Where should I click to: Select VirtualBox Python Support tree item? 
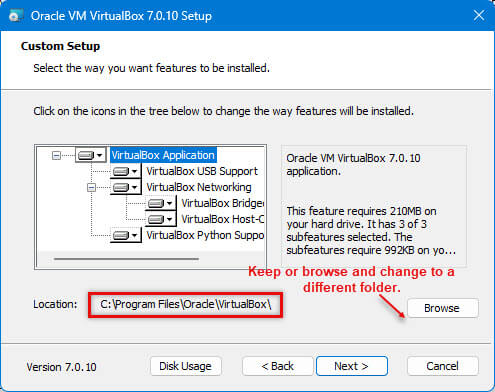205,235
